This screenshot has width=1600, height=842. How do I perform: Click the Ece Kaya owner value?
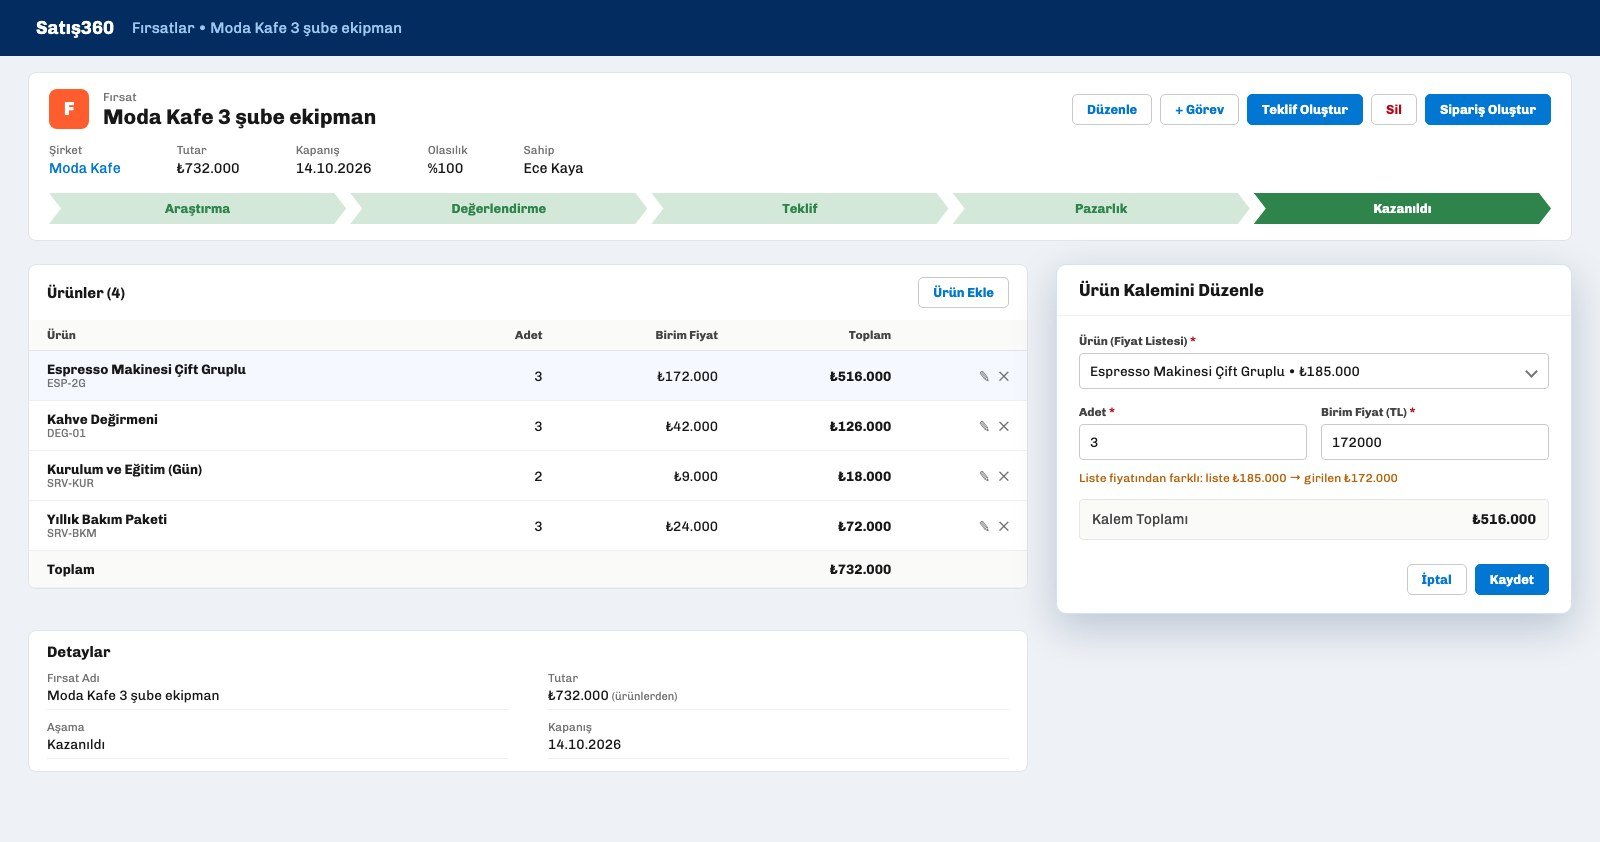tap(553, 168)
